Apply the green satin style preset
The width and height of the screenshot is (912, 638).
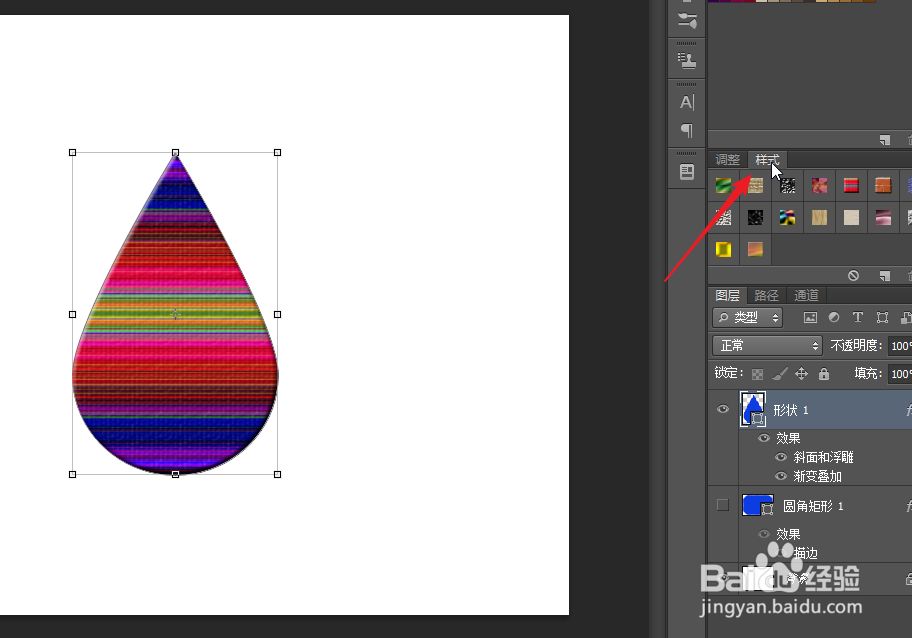point(724,186)
